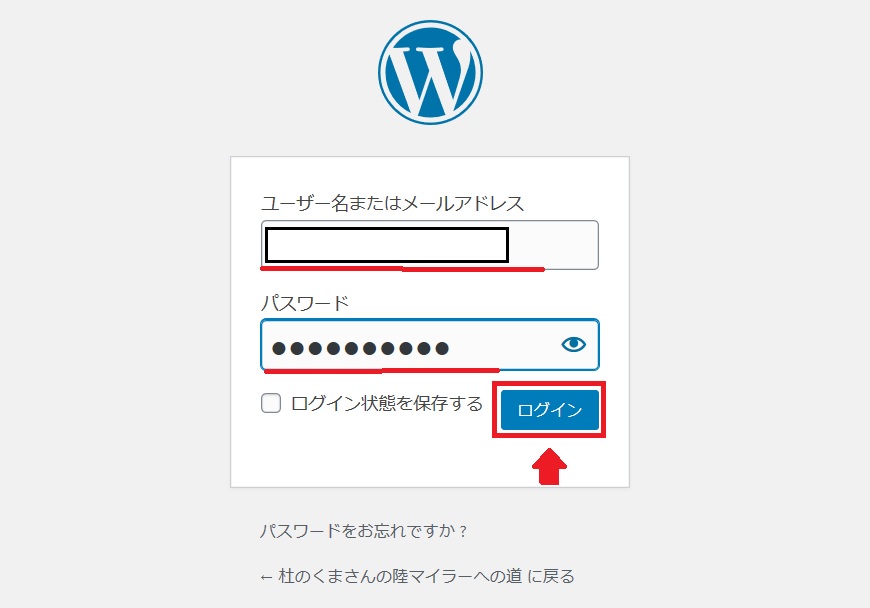Click empty username field area right of redaction
Viewport: 870px width, 608px height.
(553, 245)
